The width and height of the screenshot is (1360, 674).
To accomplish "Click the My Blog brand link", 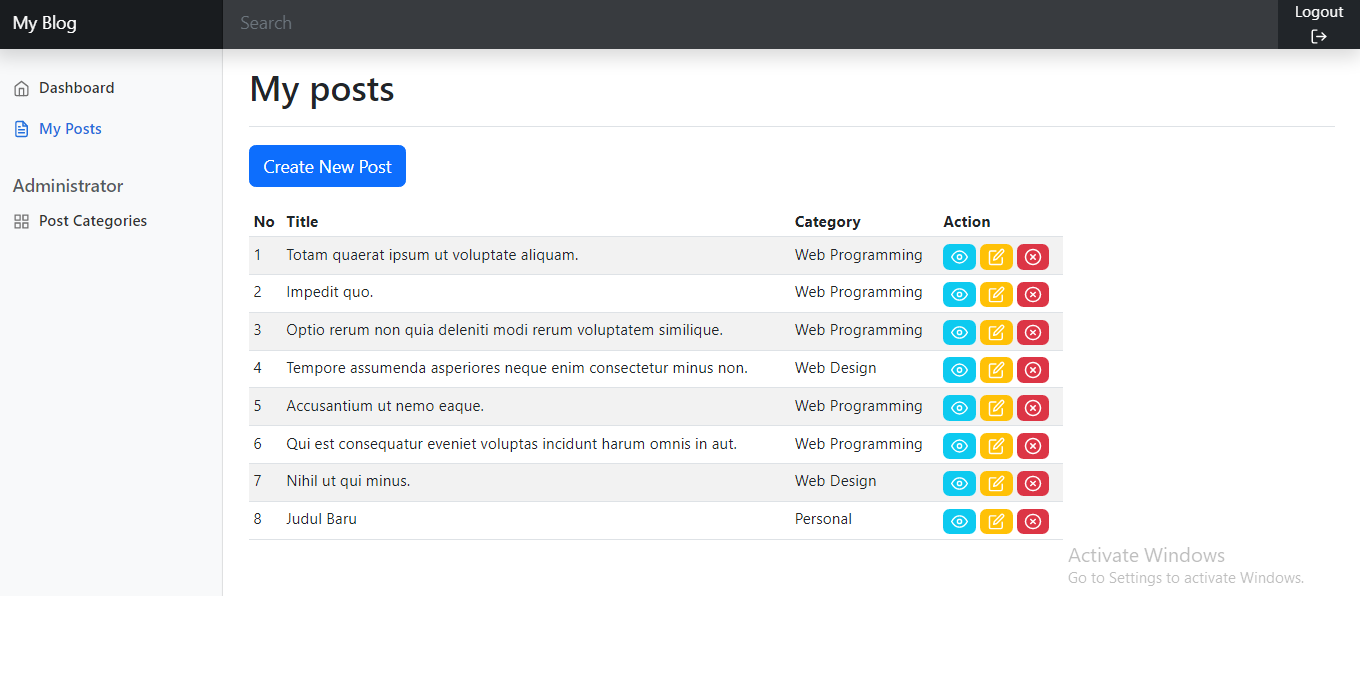I will pos(45,23).
